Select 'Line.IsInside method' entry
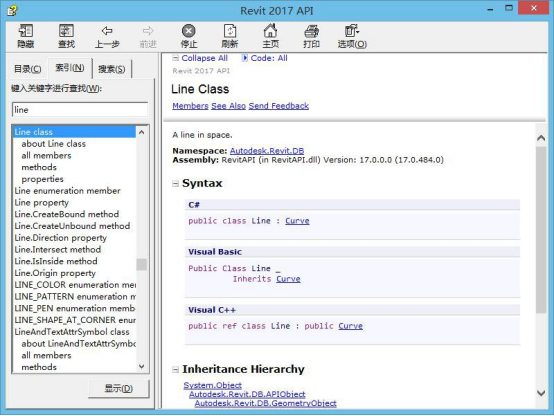 click(x=56, y=261)
